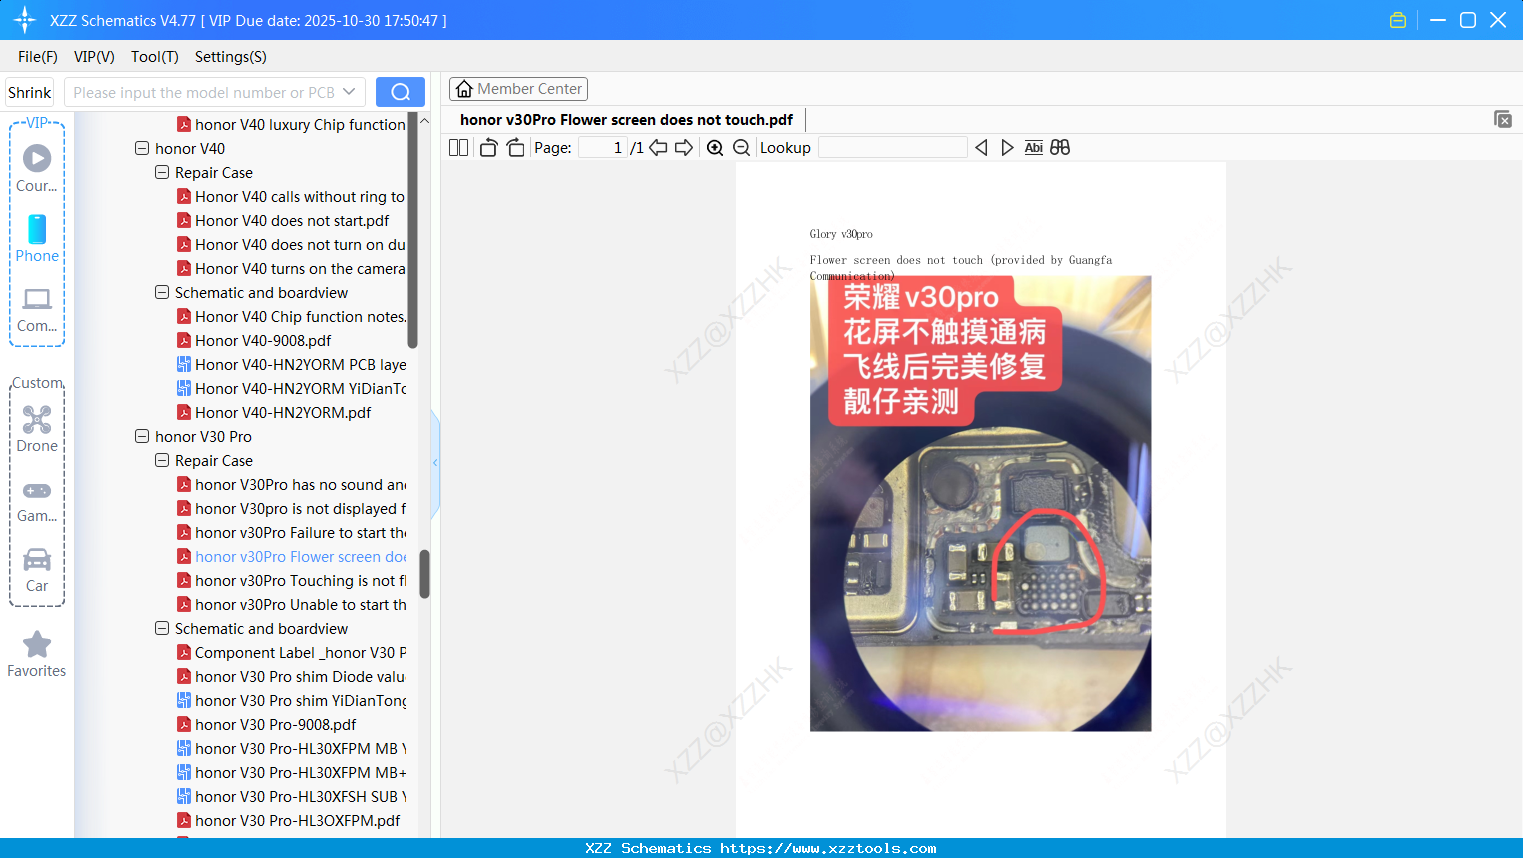
Task: Rotate the page clockwise
Action: 515,148
